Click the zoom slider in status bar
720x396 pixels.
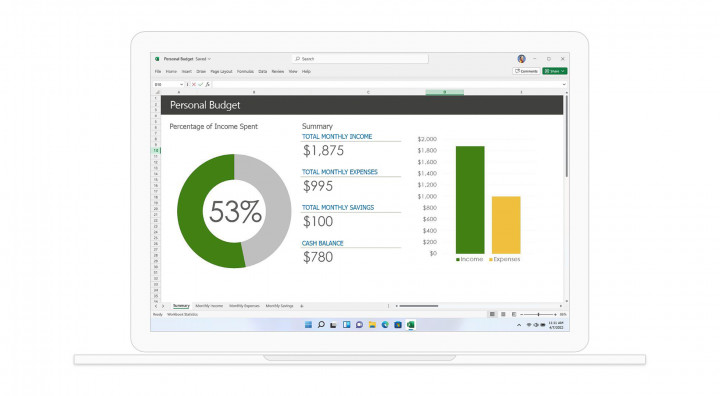538,314
